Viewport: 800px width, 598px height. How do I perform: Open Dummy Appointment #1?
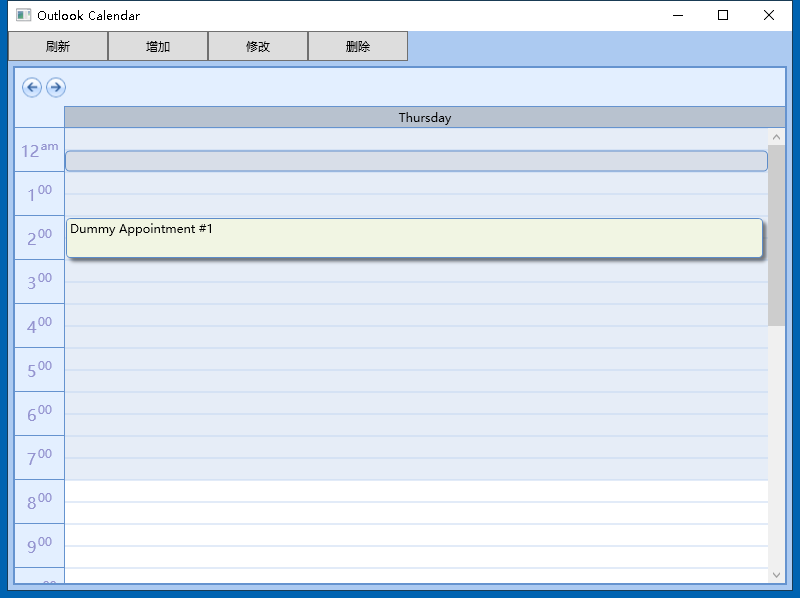tap(414, 238)
